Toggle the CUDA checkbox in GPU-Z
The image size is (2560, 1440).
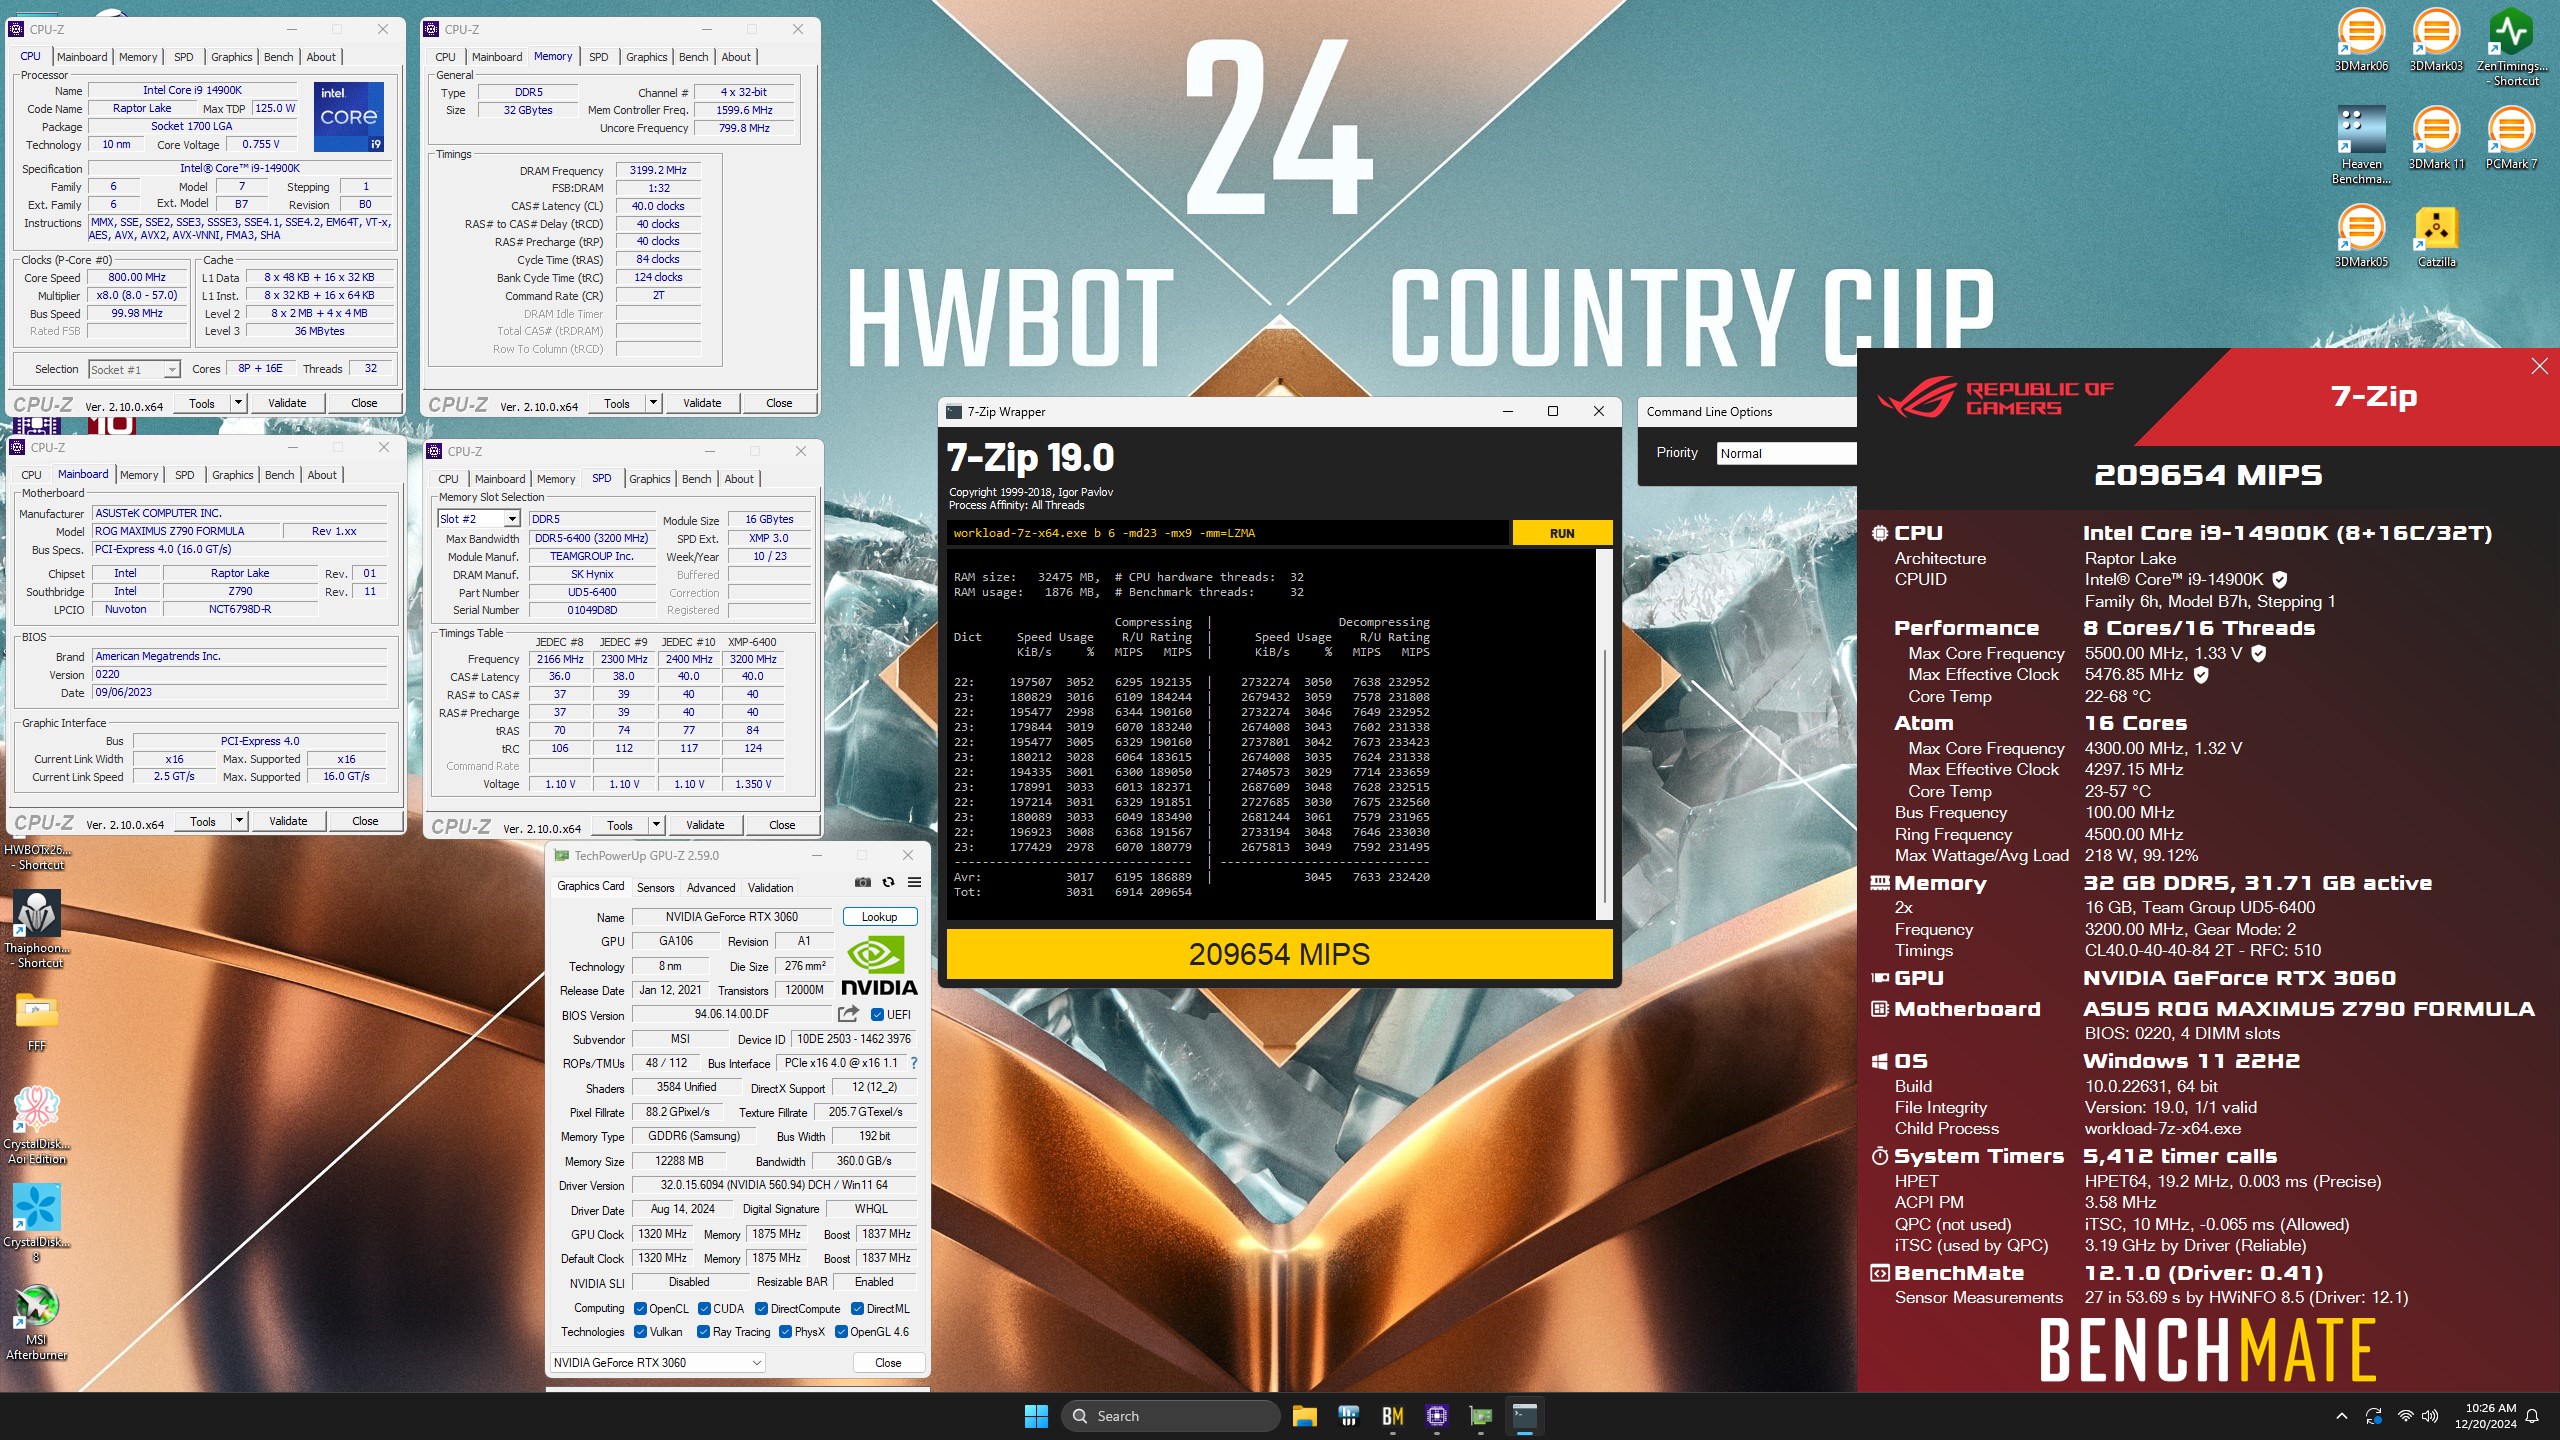pos(704,1308)
